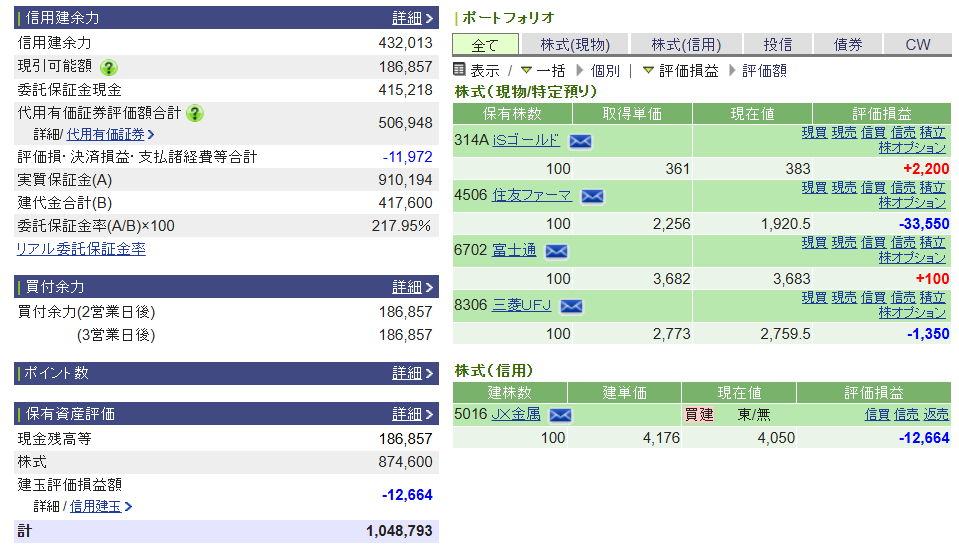Expand the 一括 view option
This screenshot has height=550, width=959.
(543, 71)
